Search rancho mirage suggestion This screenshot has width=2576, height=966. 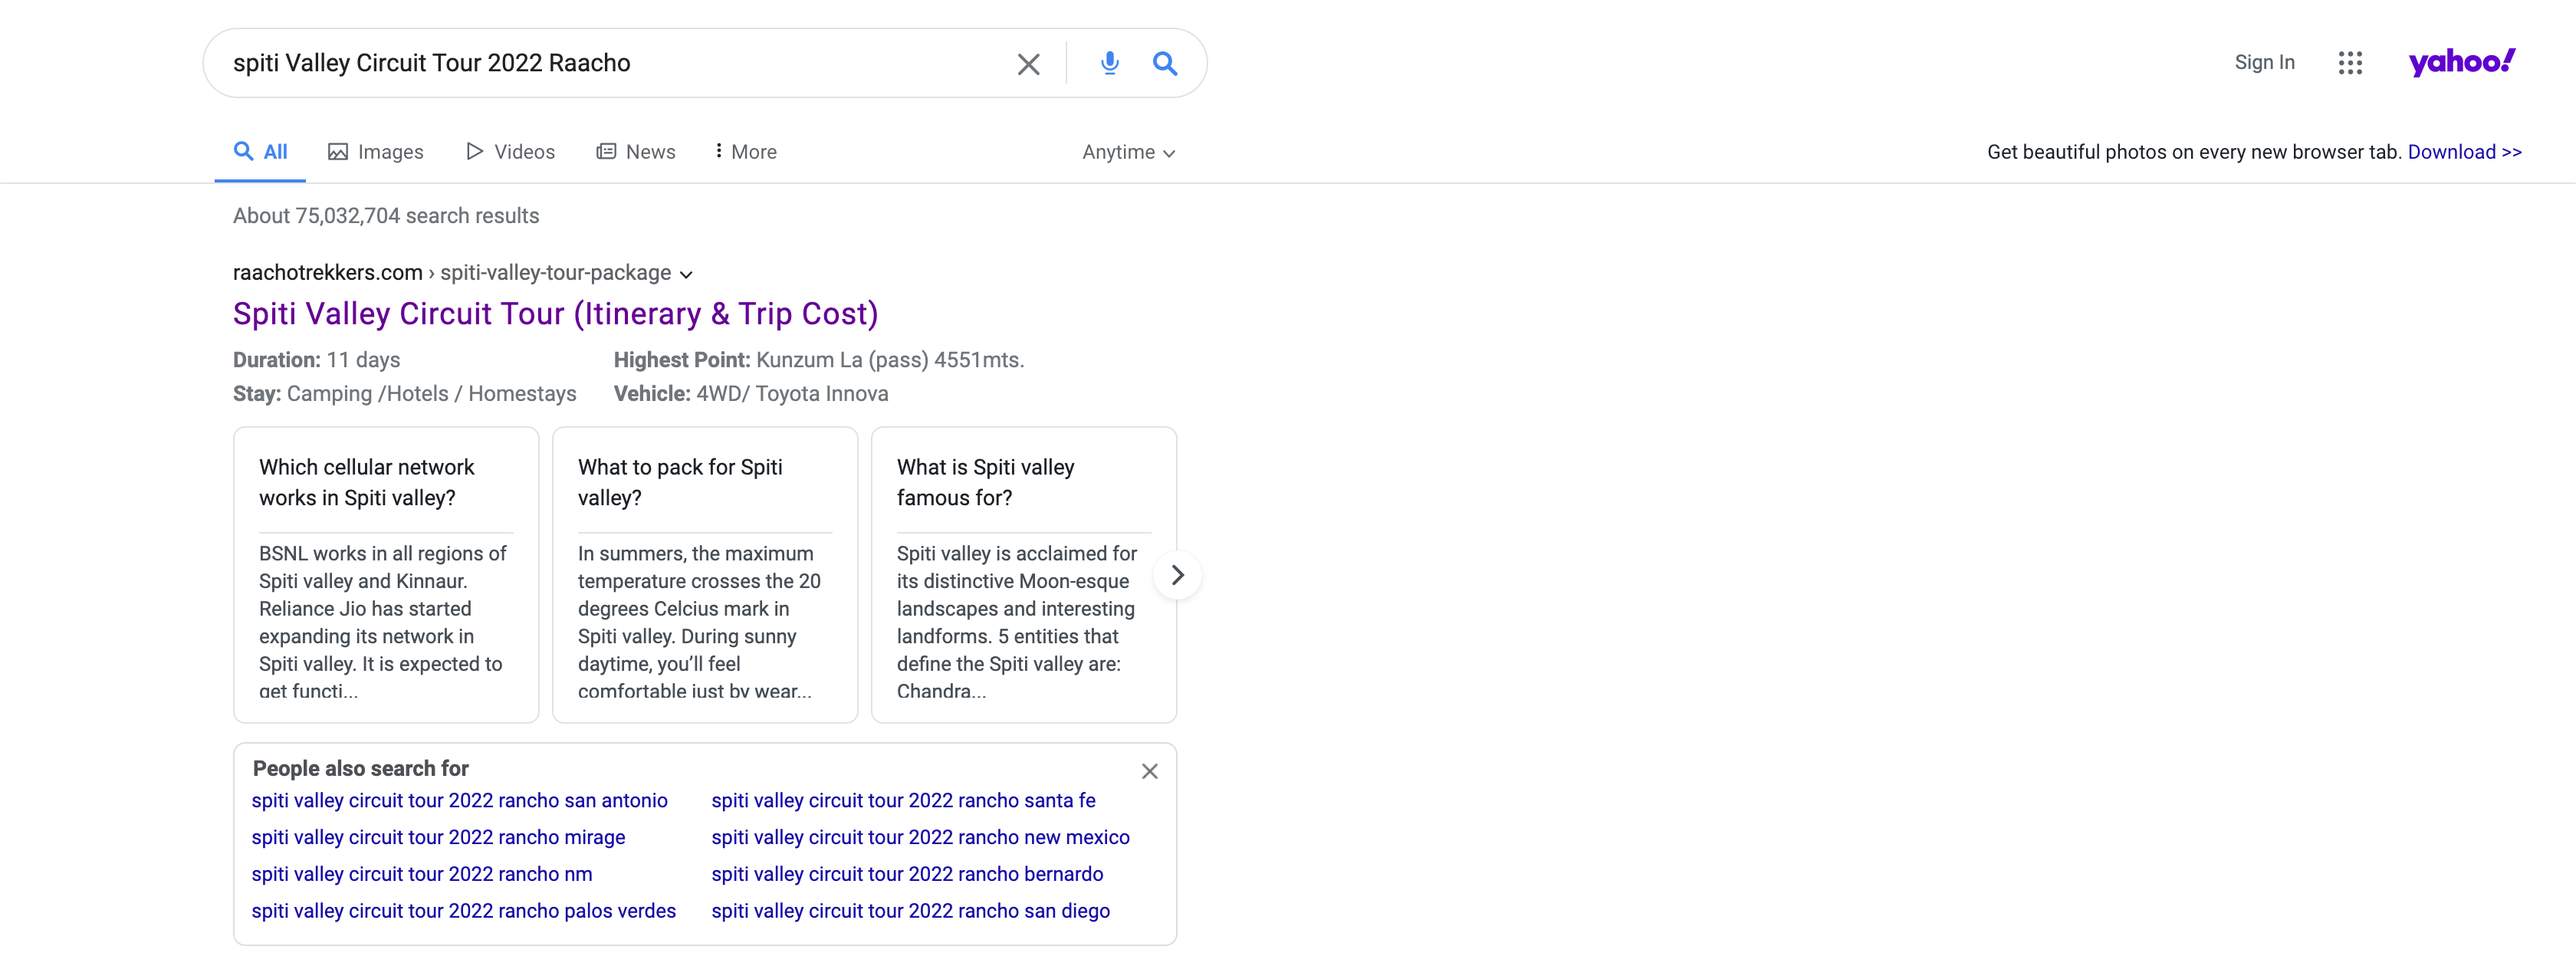coord(439,838)
